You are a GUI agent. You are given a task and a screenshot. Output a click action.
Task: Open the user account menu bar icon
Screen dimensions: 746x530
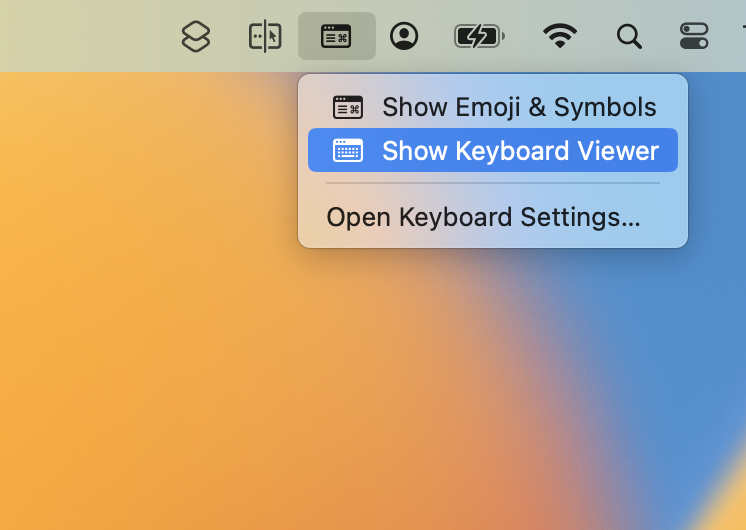click(404, 36)
